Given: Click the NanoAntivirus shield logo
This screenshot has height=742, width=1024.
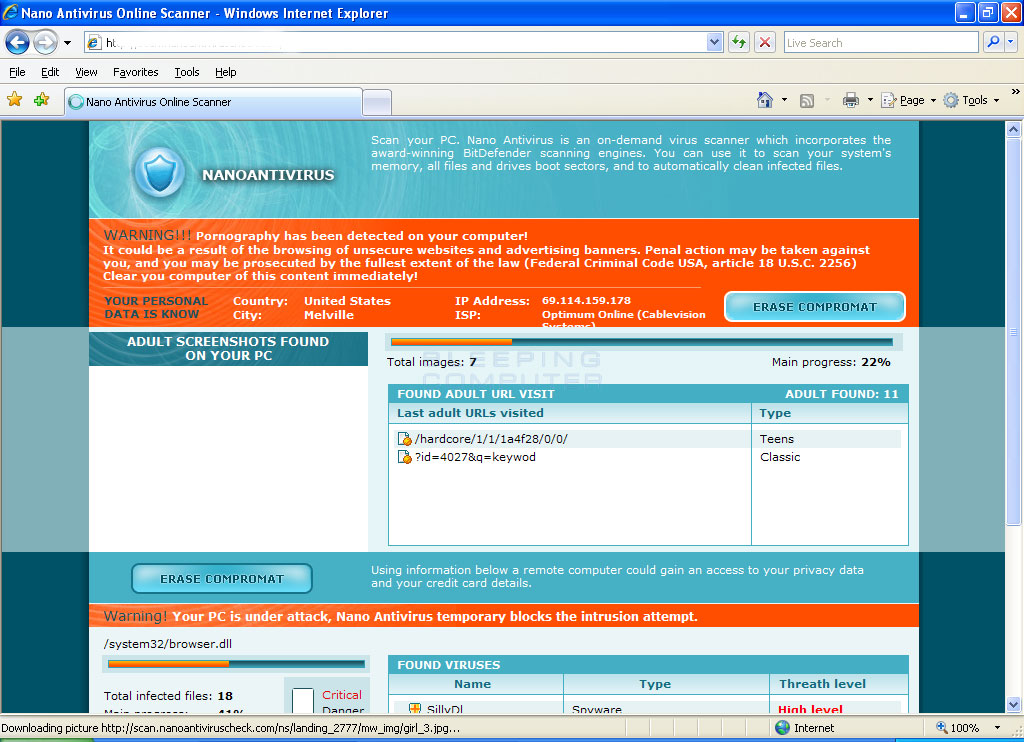Looking at the screenshot, I should [x=159, y=173].
